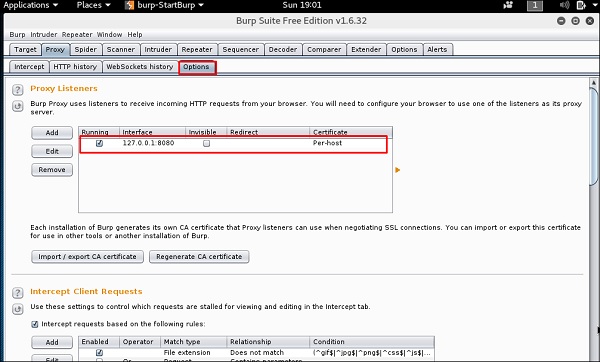Open the Intruder menu in menu bar
The height and width of the screenshot is (362, 600).
point(44,34)
